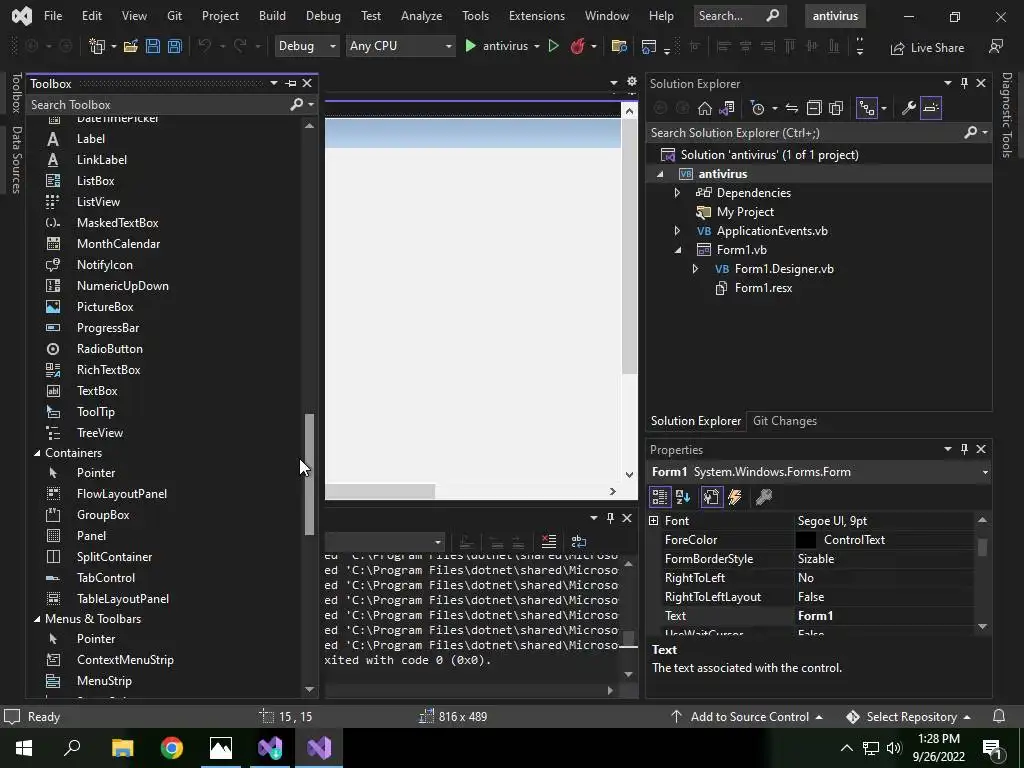
Task: Click the designer horizontal scrollbar thumb
Action: click(x=380, y=491)
